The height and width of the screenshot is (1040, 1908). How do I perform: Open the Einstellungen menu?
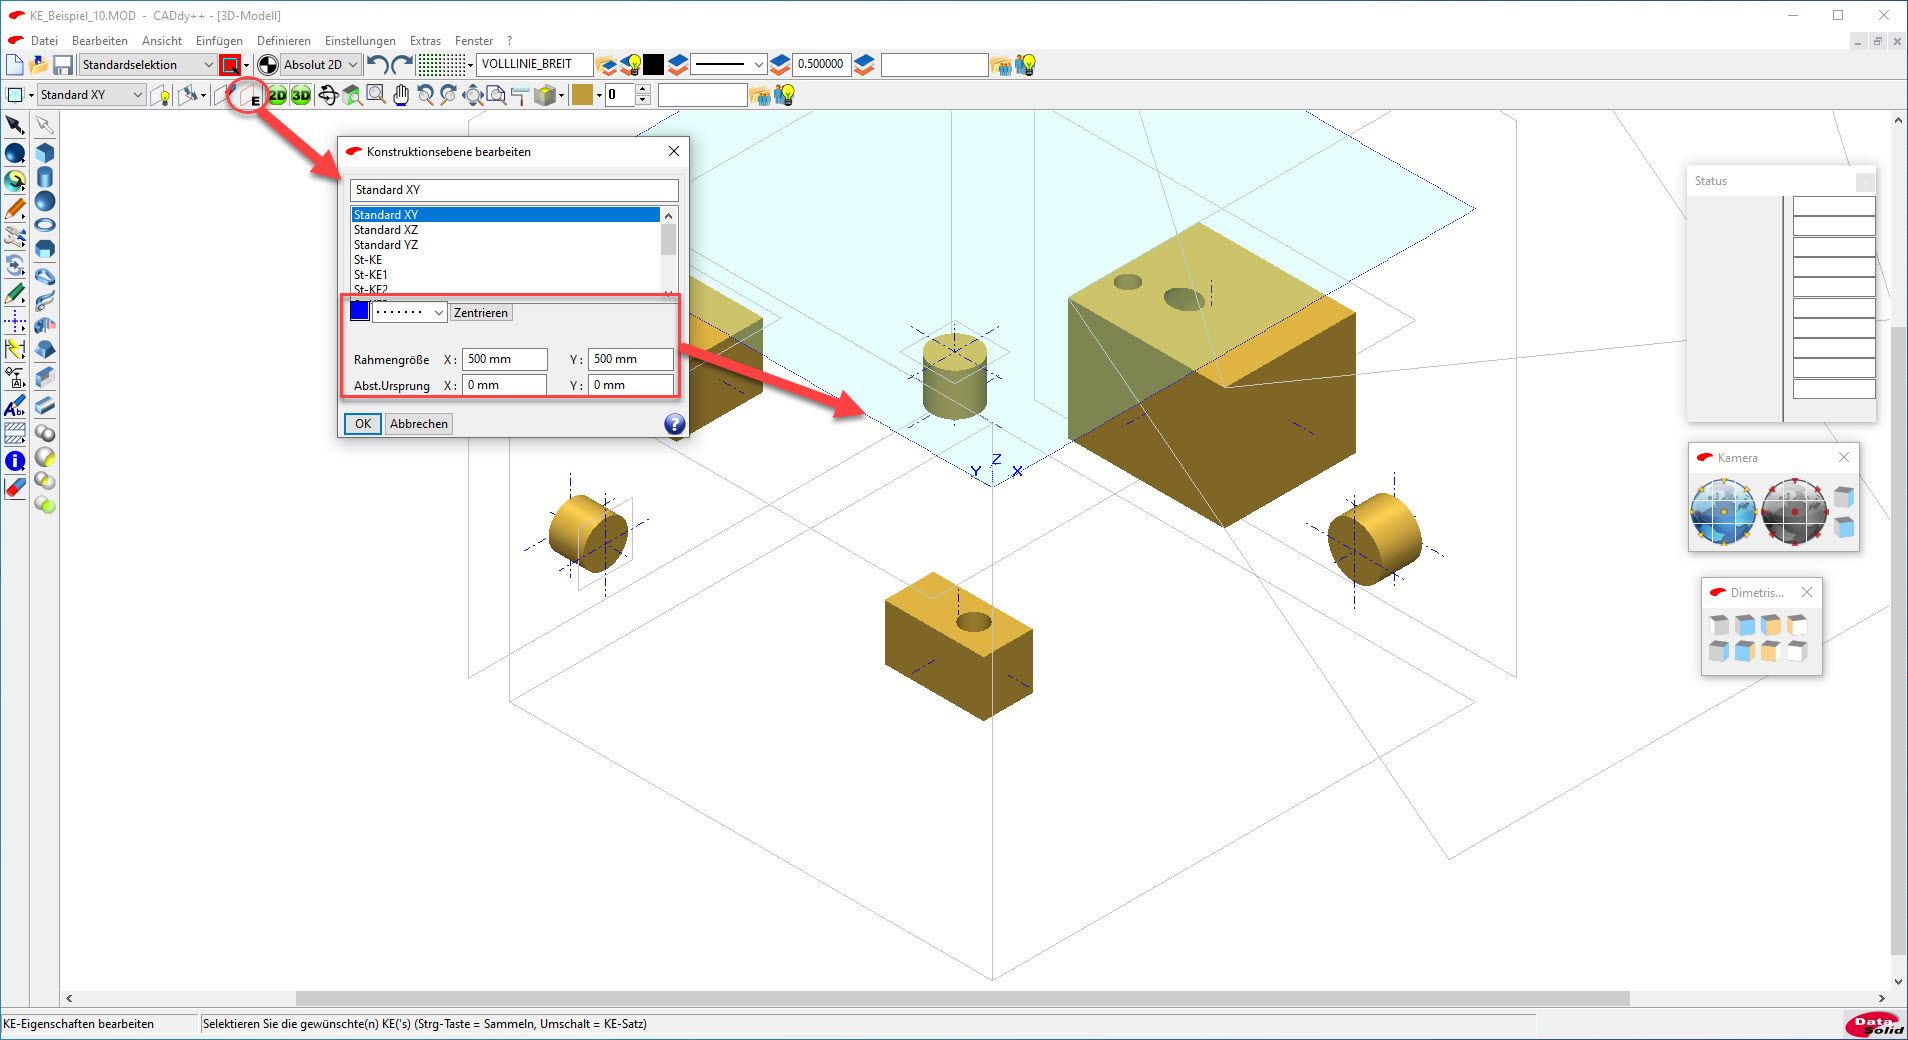click(x=360, y=41)
